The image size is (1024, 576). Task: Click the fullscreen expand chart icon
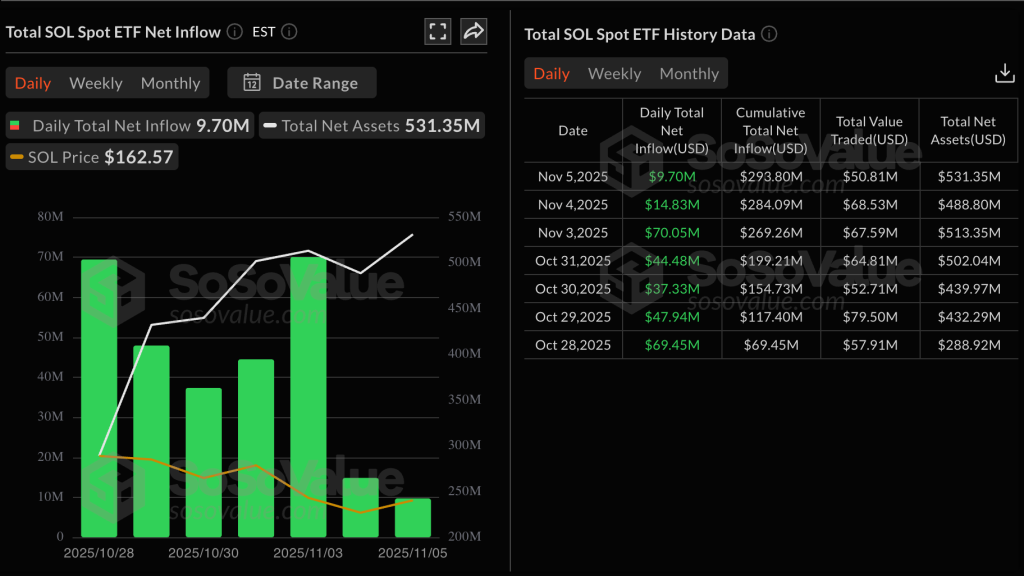[x=437, y=31]
